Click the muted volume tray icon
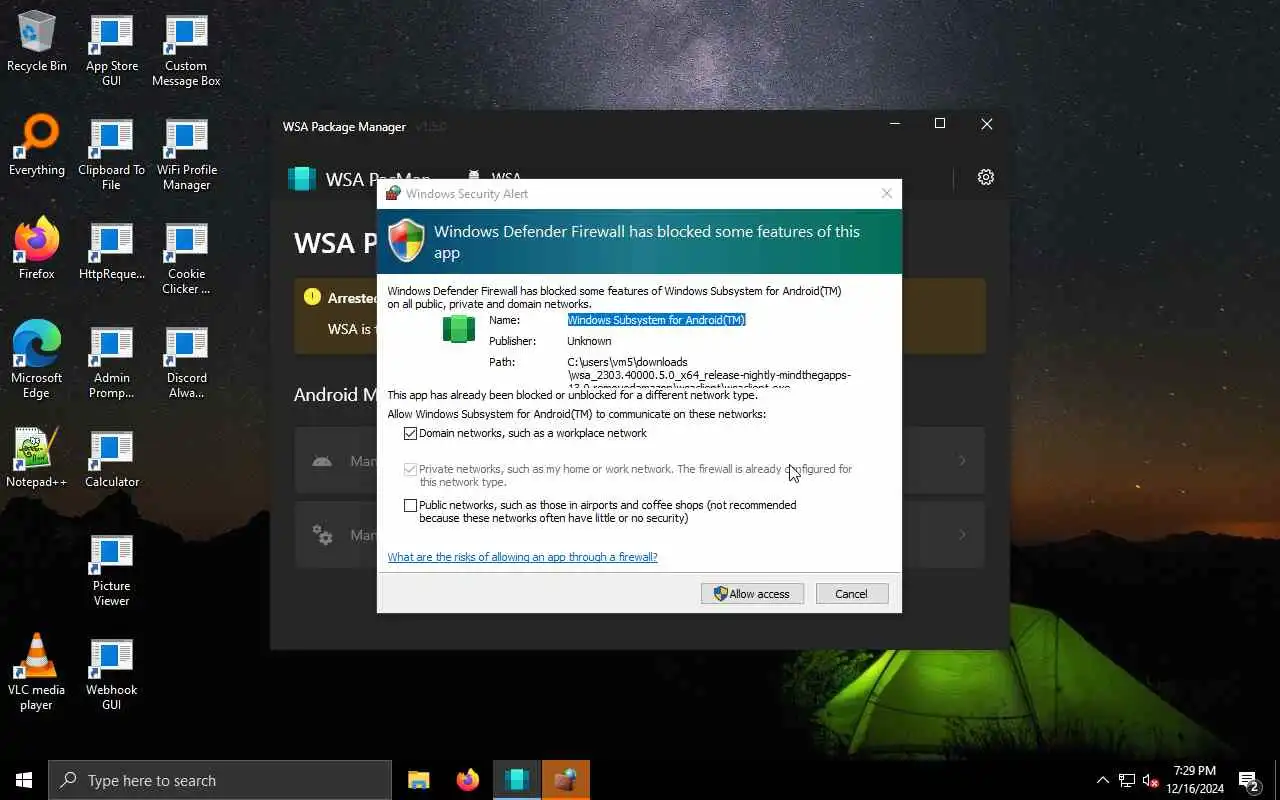The width and height of the screenshot is (1280, 800). pyautogui.click(x=1150, y=780)
